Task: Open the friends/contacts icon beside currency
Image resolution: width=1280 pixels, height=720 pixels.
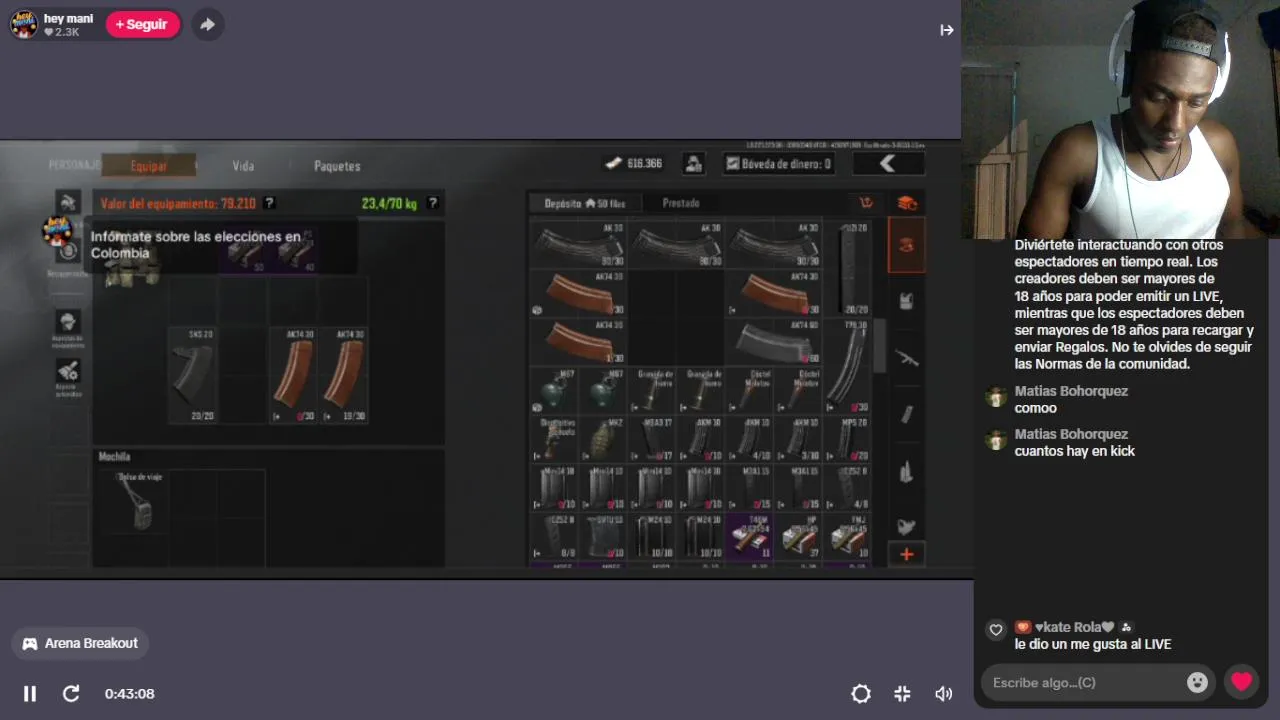Action: pos(693,163)
